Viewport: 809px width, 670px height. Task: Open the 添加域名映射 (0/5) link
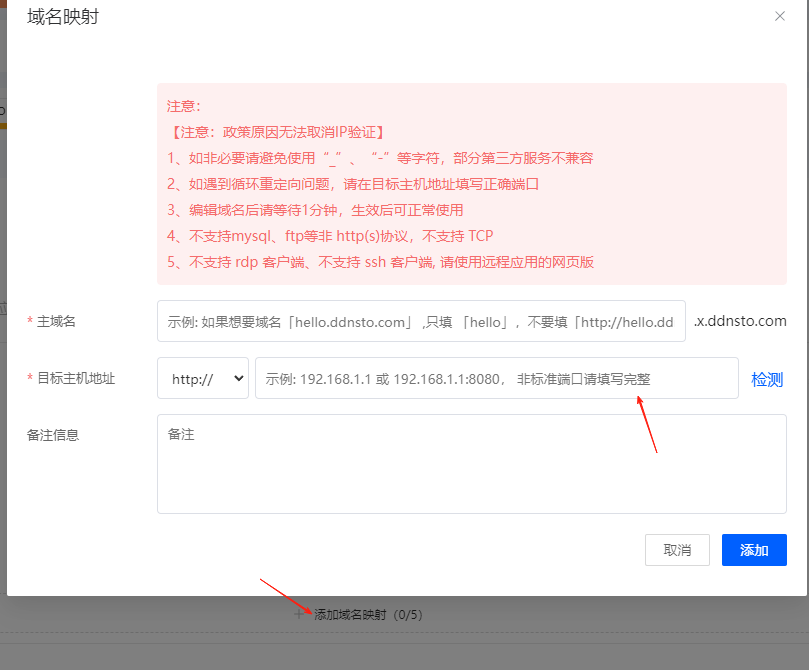(x=368, y=614)
